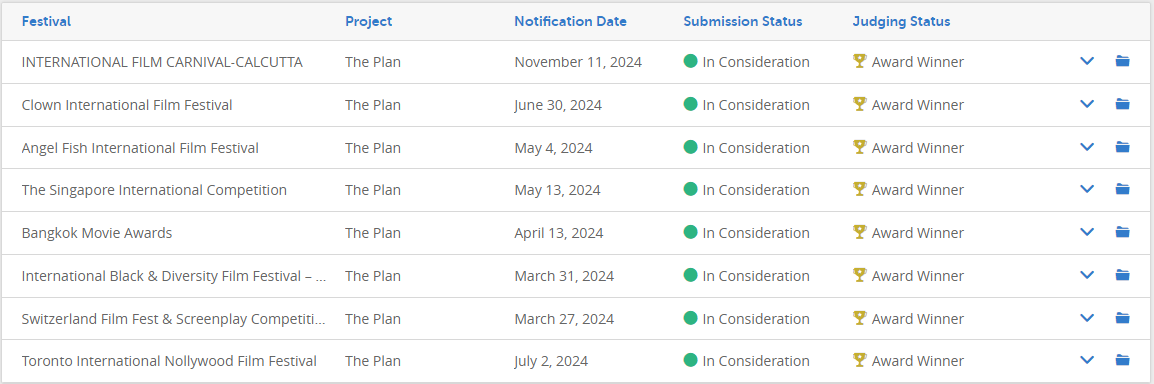
Task: Expand INTERNATIONAL FILM CARNIVAL-CALCUTTA row chevron
Action: click(x=1086, y=61)
